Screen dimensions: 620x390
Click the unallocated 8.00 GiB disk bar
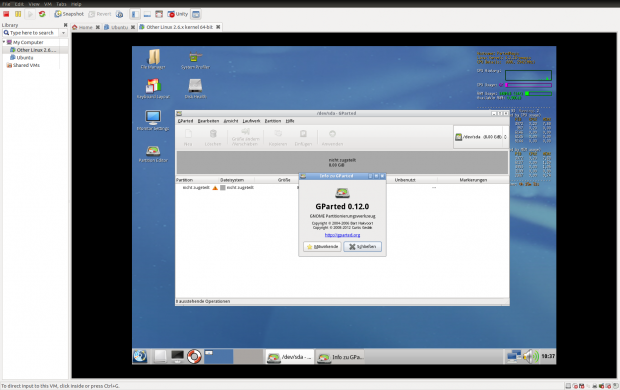[x=342, y=162]
